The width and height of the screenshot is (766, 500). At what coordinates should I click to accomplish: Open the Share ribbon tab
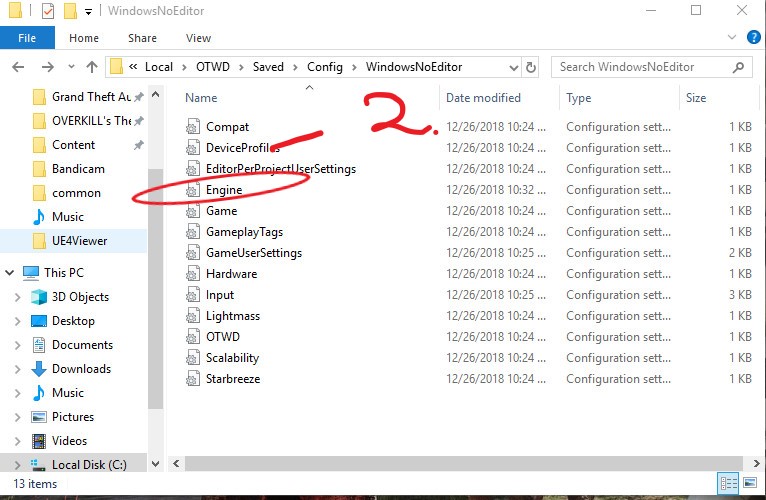coord(142,38)
